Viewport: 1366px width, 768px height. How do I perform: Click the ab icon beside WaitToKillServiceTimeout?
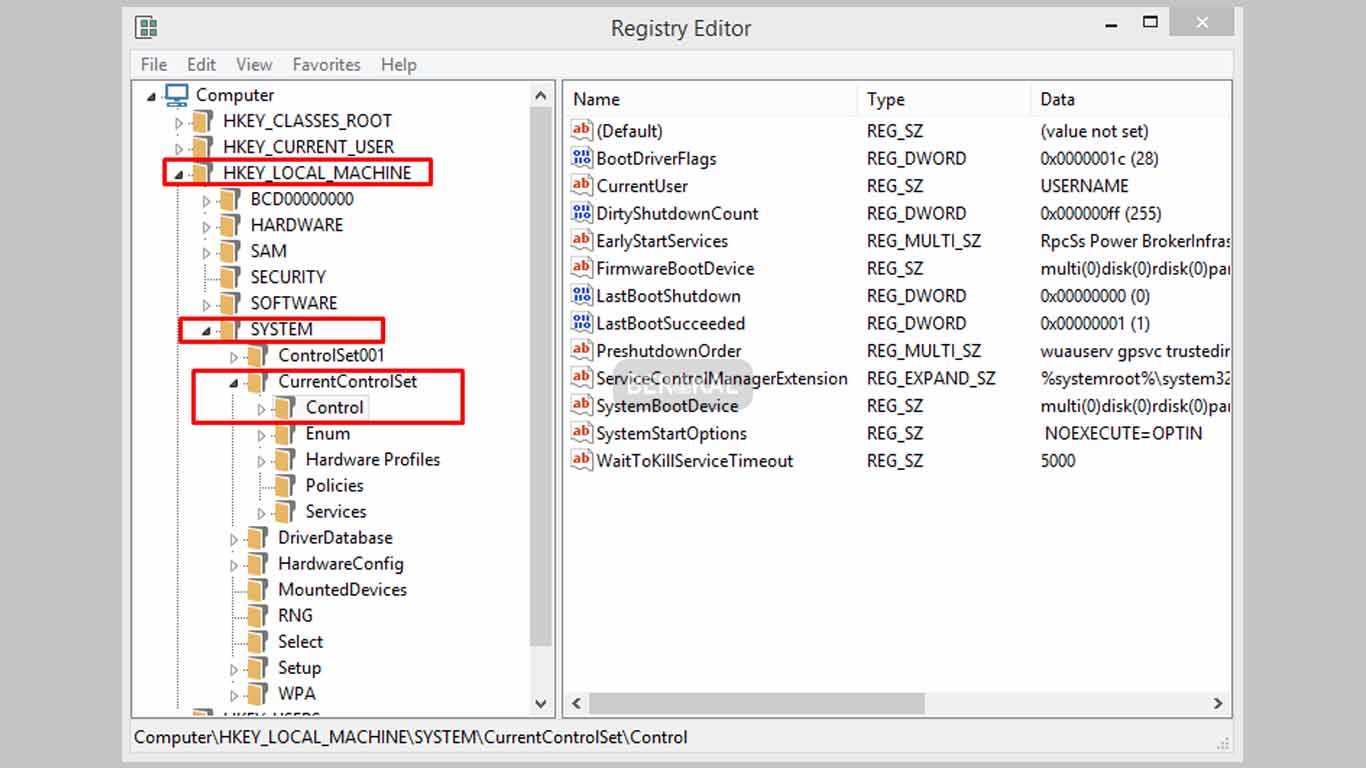pos(581,461)
